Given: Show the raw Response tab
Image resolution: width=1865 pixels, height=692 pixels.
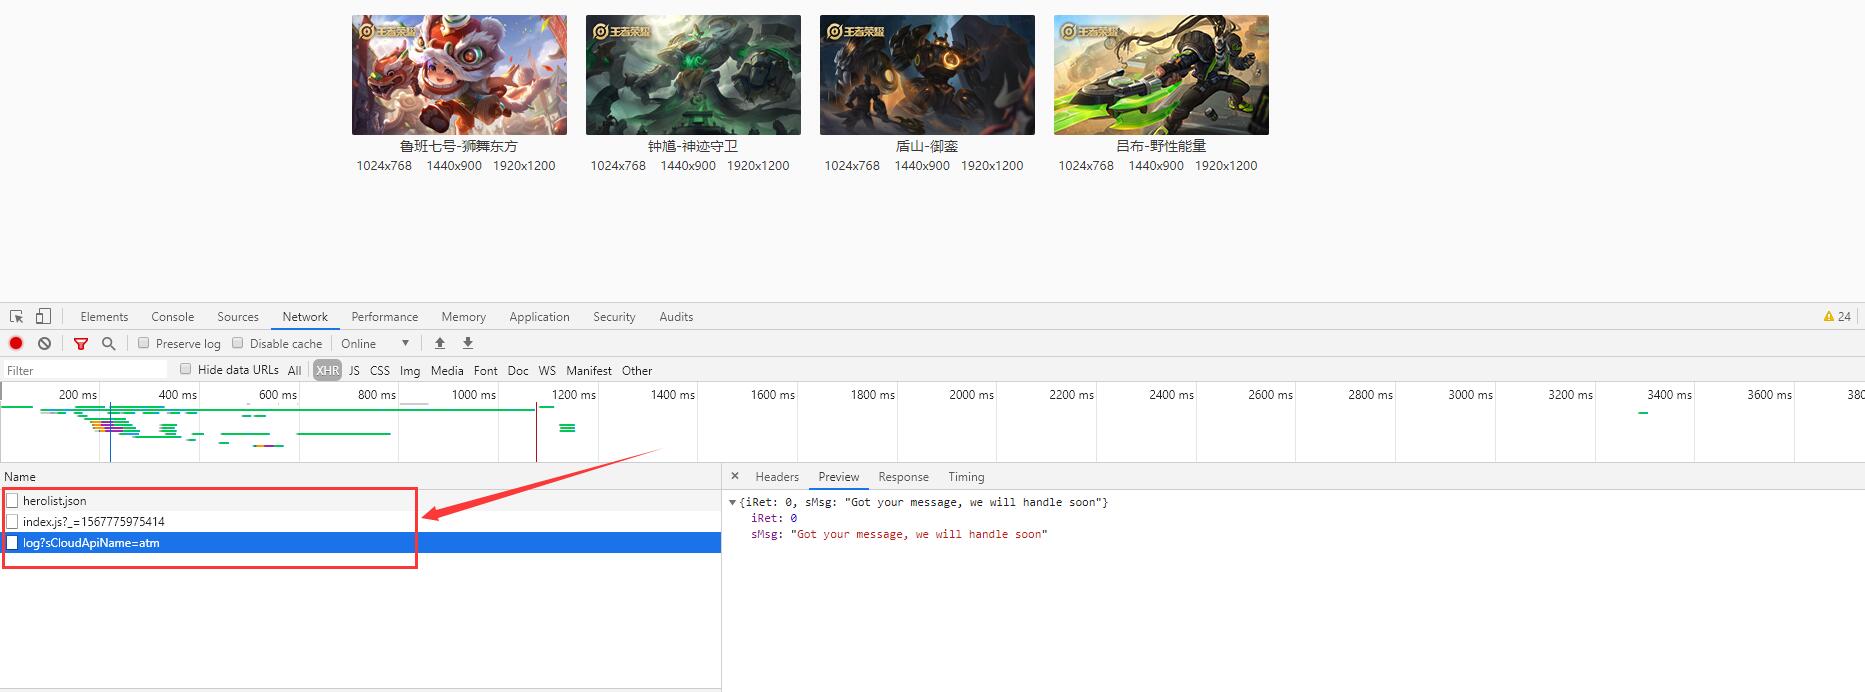Looking at the screenshot, I should pyautogui.click(x=903, y=477).
